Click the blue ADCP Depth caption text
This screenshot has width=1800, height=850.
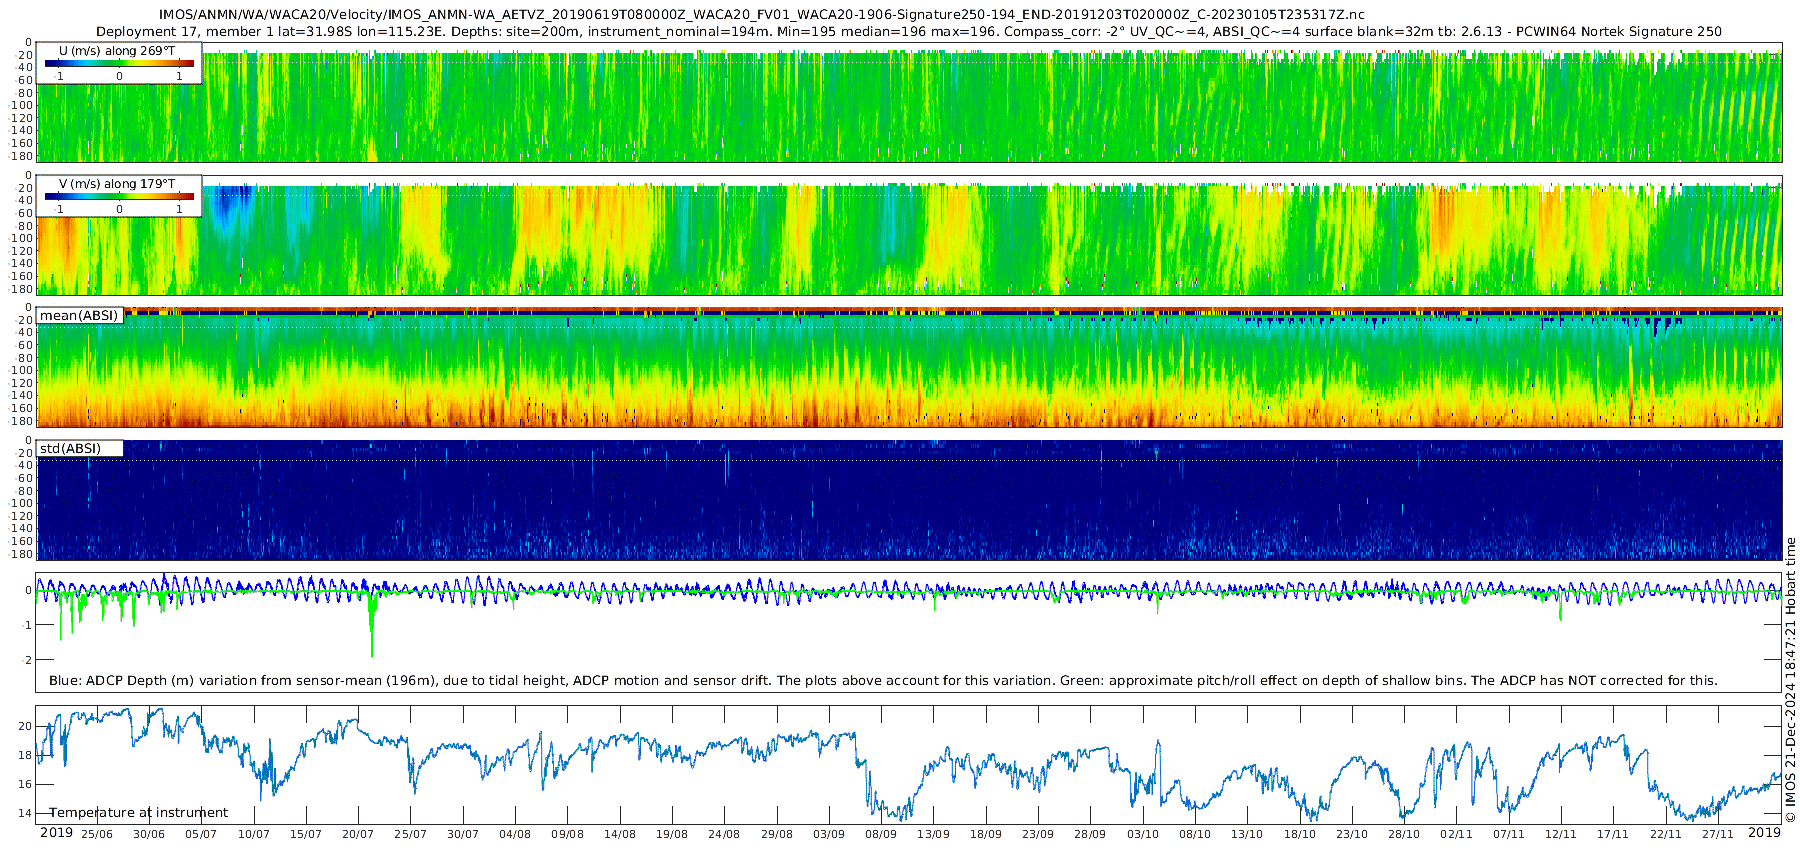click(x=883, y=681)
